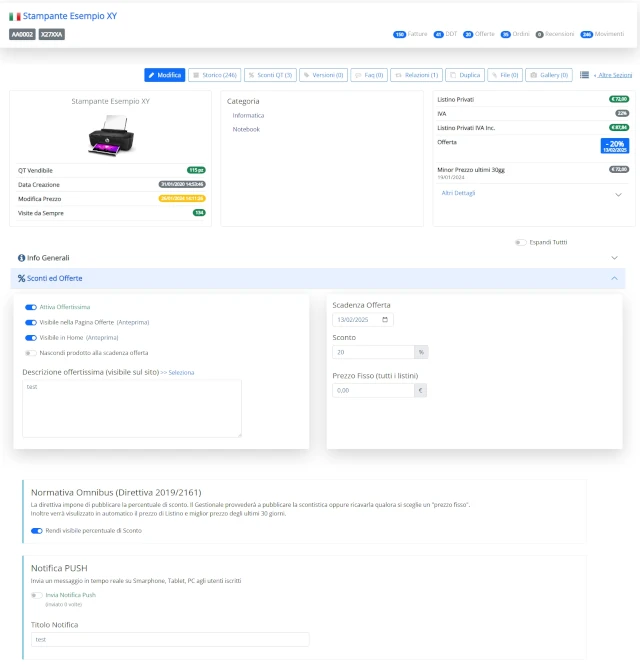Click the printer product thumbnail
Viewport: 640px width, 670px height.
(112, 135)
